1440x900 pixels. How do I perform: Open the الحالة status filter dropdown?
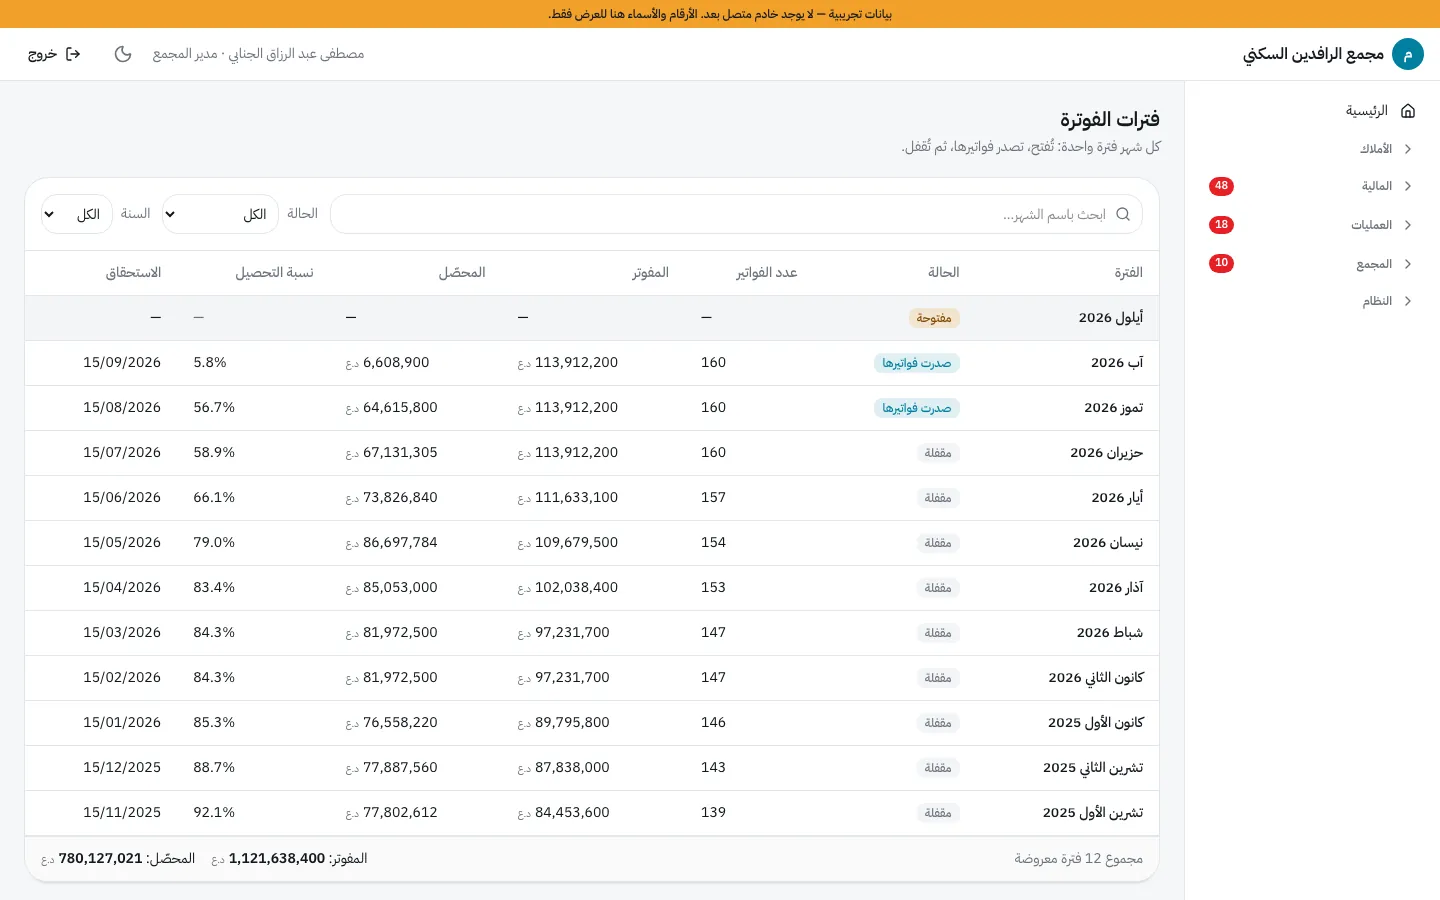point(220,214)
